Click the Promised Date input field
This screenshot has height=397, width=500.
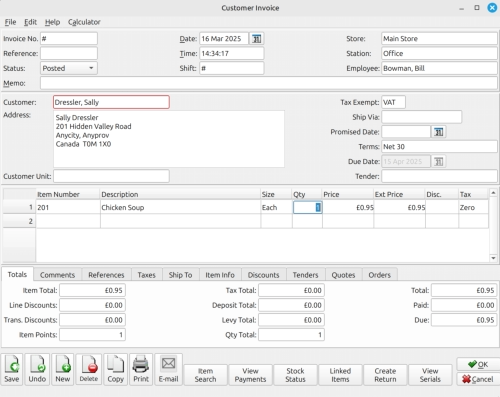coord(406,132)
